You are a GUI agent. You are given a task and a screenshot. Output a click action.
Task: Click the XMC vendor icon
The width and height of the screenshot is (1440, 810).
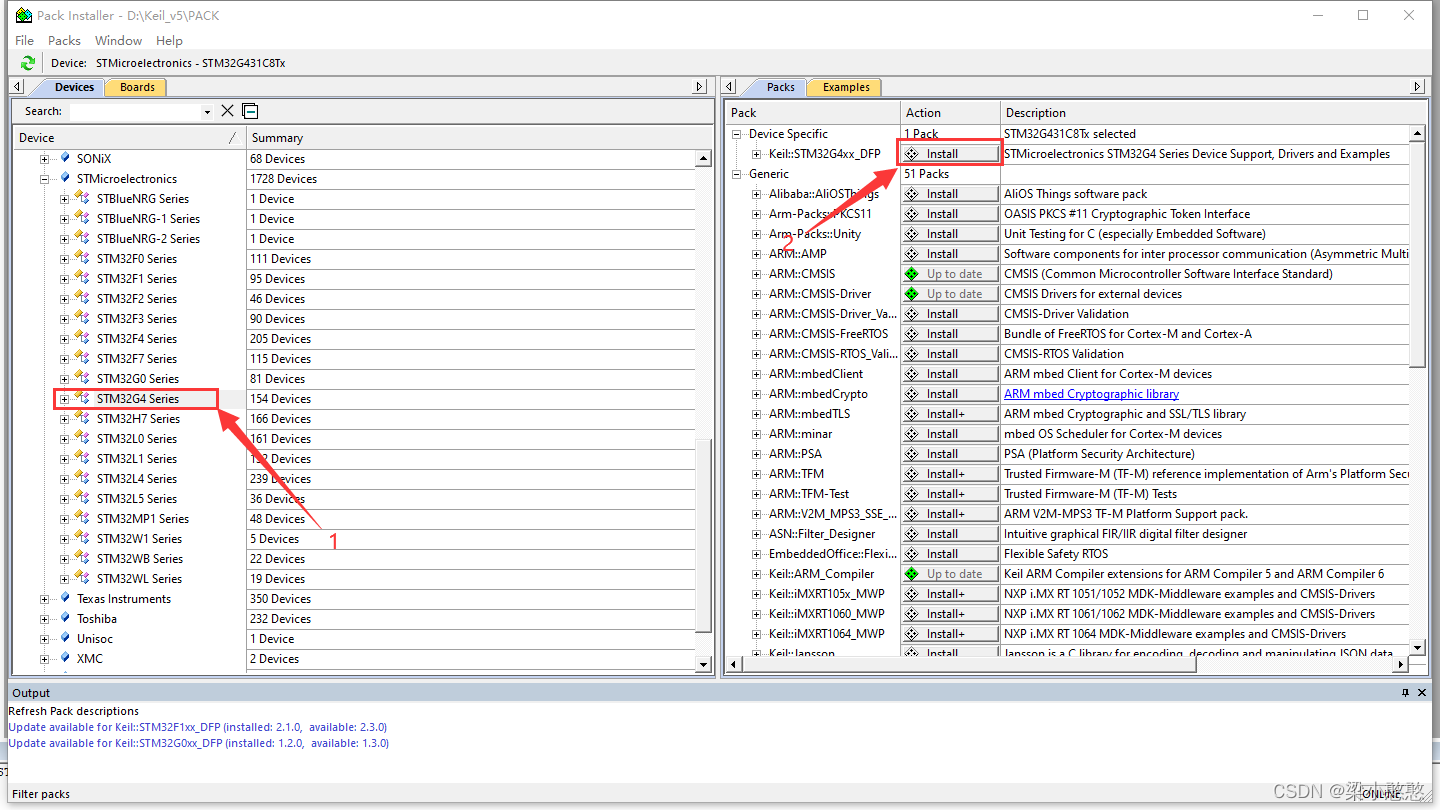coord(65,658)
